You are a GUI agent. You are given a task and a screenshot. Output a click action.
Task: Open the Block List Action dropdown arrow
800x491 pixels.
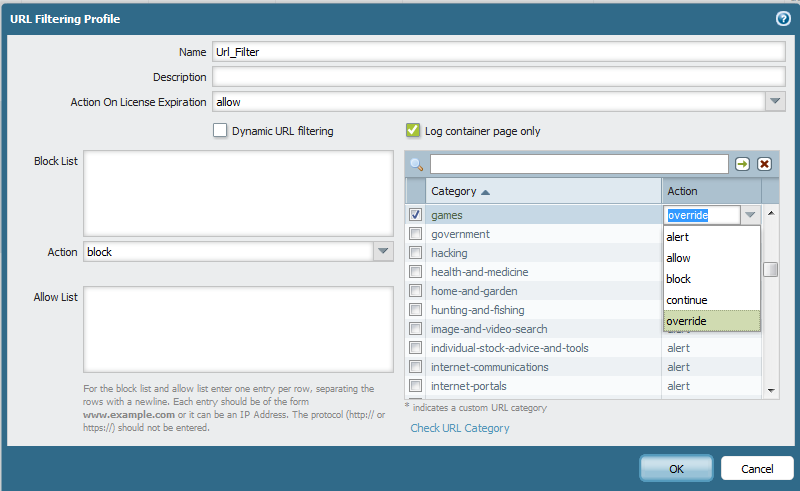click(x=383, y=252)
